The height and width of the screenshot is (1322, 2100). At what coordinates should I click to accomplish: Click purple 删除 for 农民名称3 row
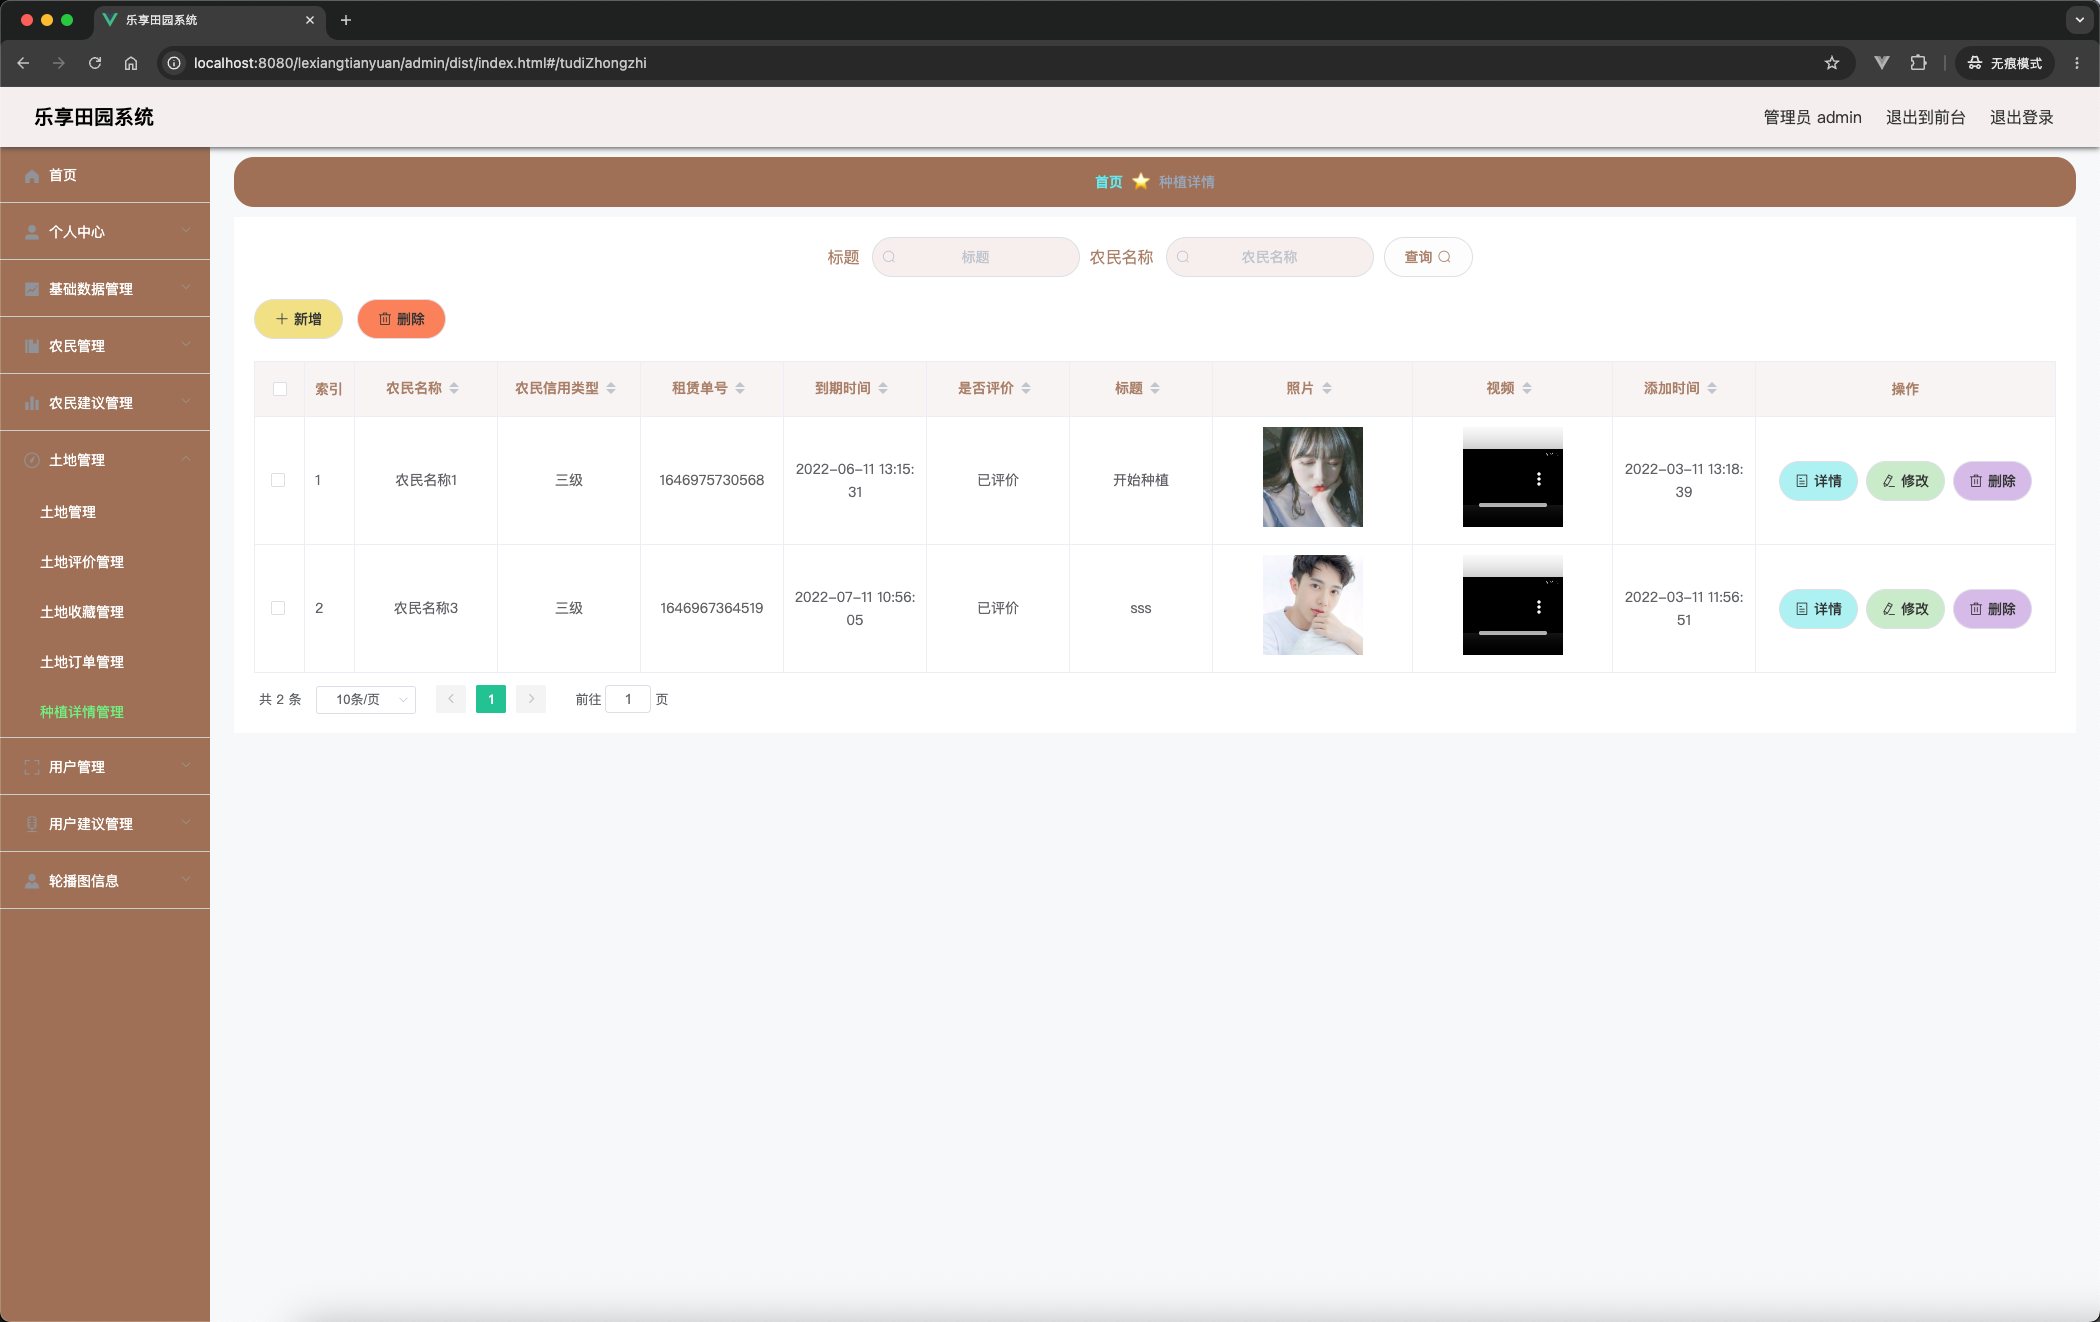1992,609
